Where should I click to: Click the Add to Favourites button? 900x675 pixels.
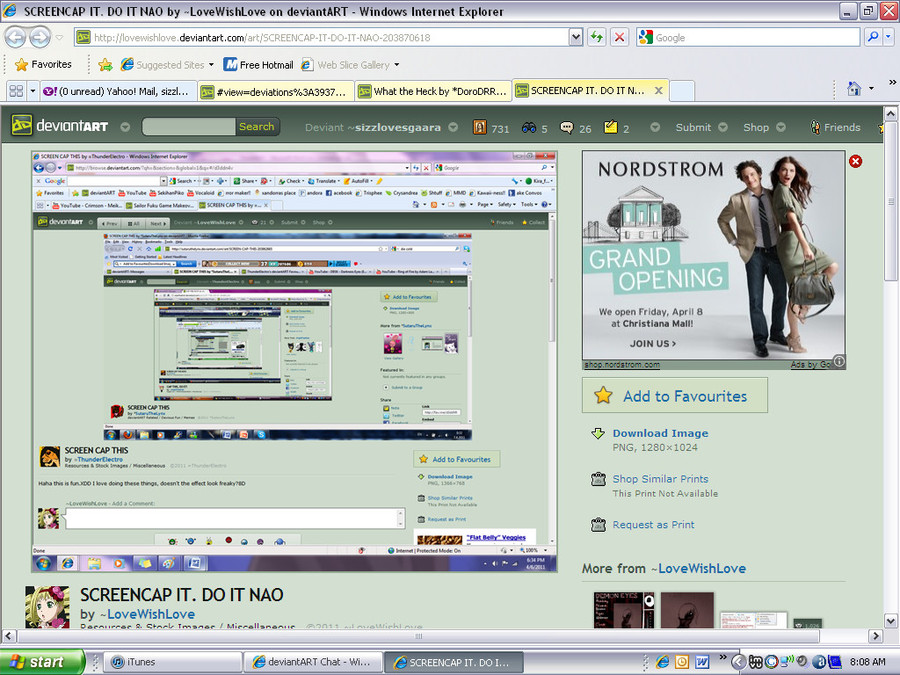674,395
